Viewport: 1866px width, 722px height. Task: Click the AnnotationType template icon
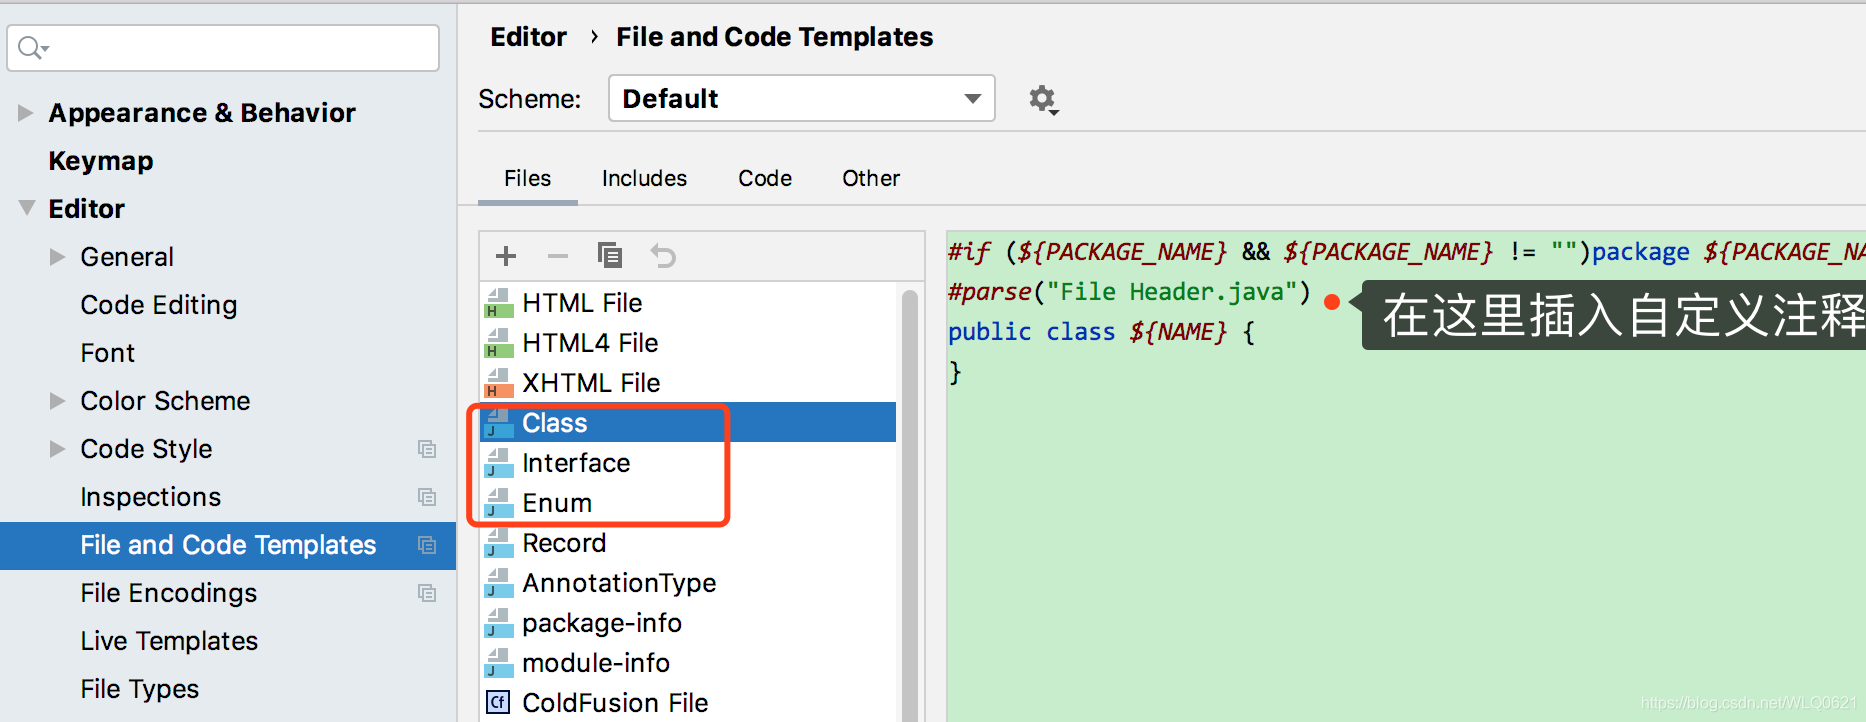coord(498,583)
